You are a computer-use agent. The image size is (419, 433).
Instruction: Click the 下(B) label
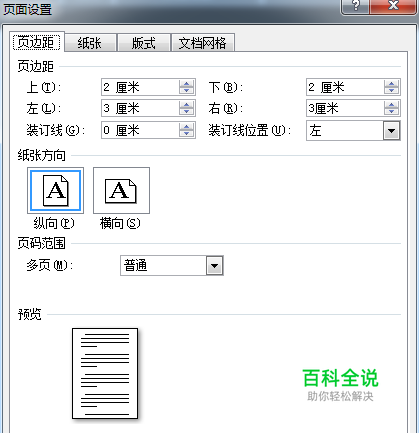(226, 87)
